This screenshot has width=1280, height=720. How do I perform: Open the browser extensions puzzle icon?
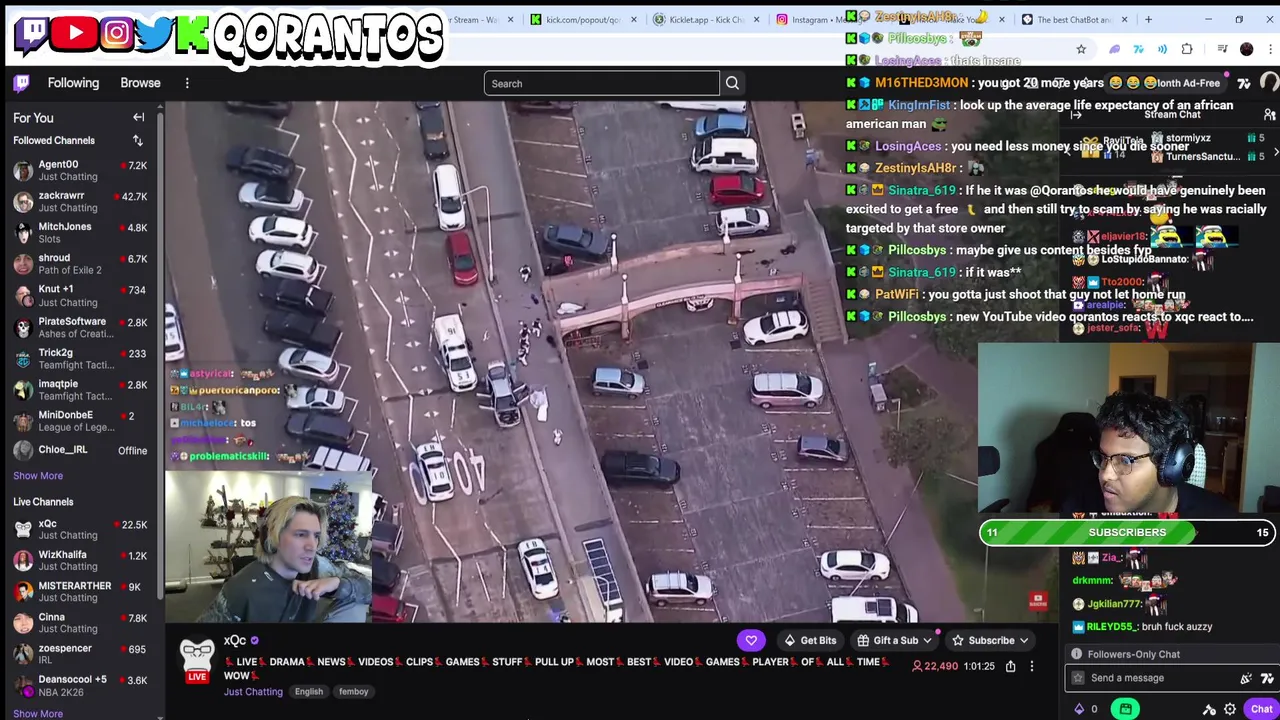(1187, 49)
